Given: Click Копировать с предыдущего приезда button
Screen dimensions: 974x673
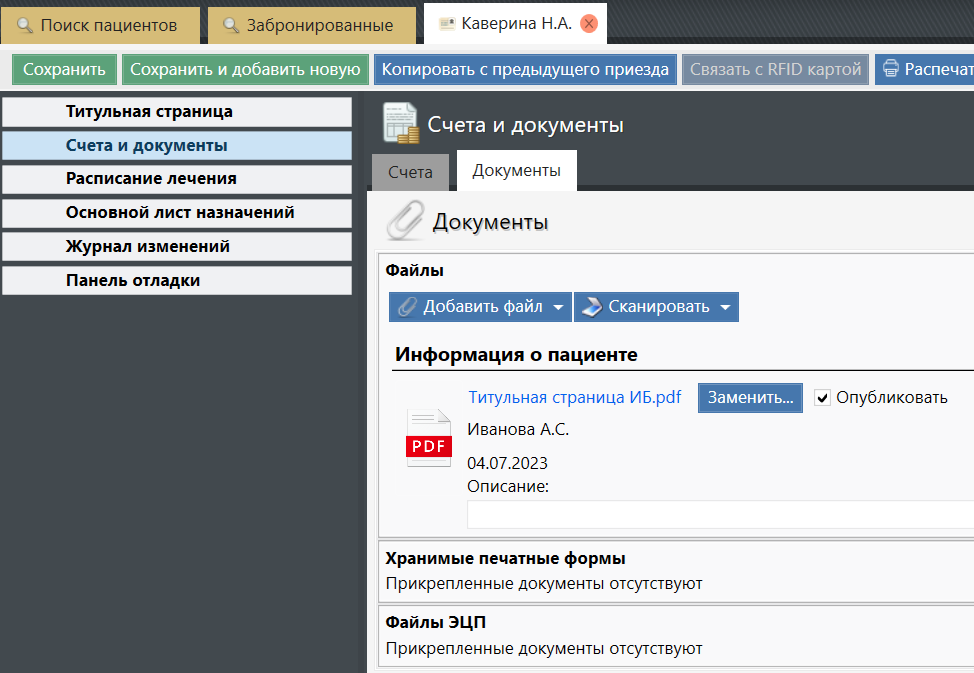Looking at the screenshot, I should (525, 70).
